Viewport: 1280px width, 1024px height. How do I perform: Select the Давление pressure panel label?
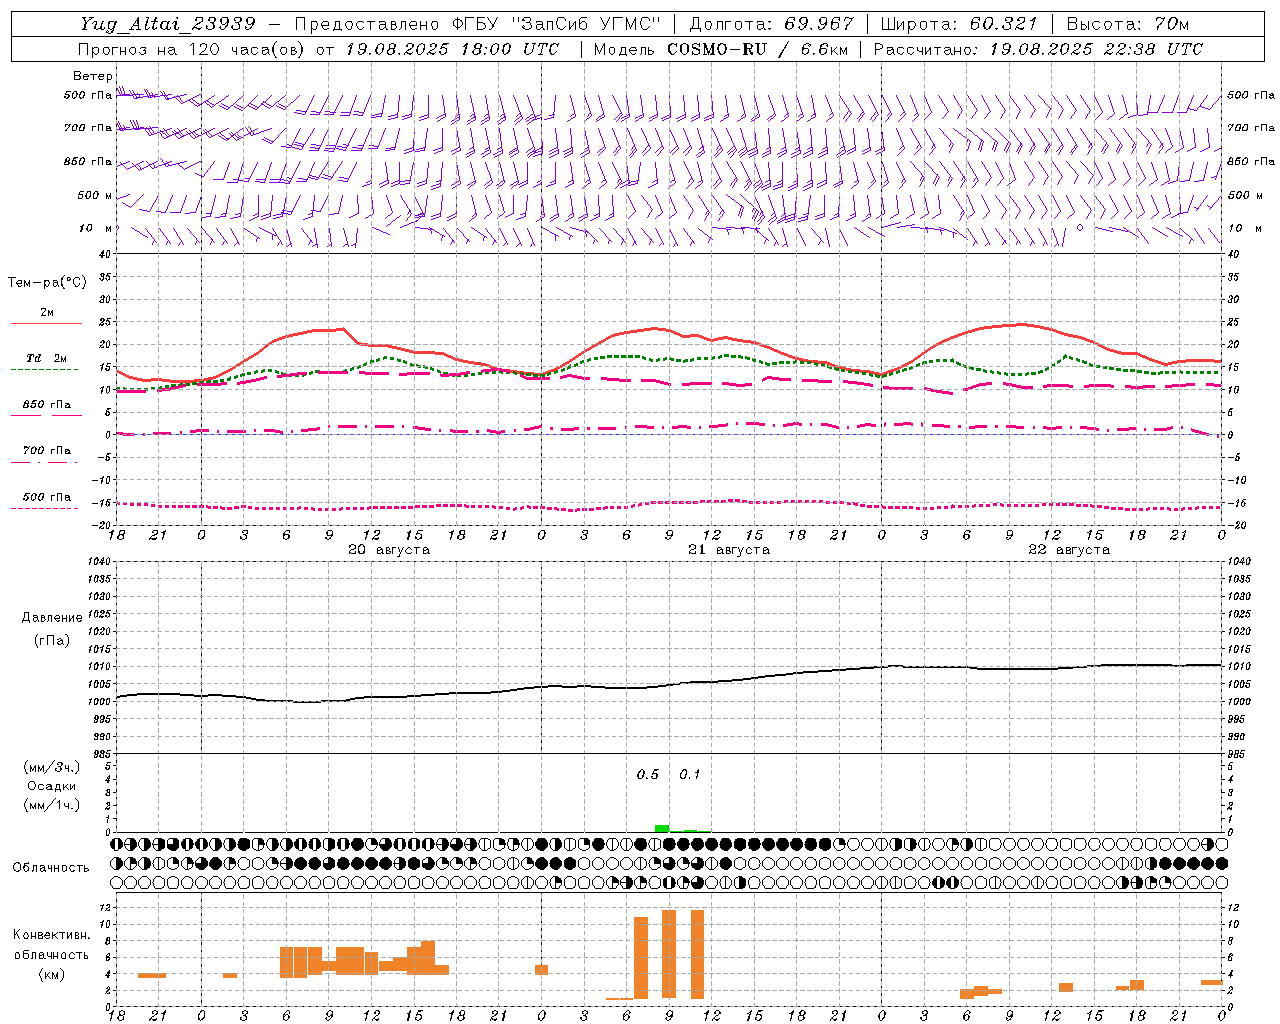52,618
